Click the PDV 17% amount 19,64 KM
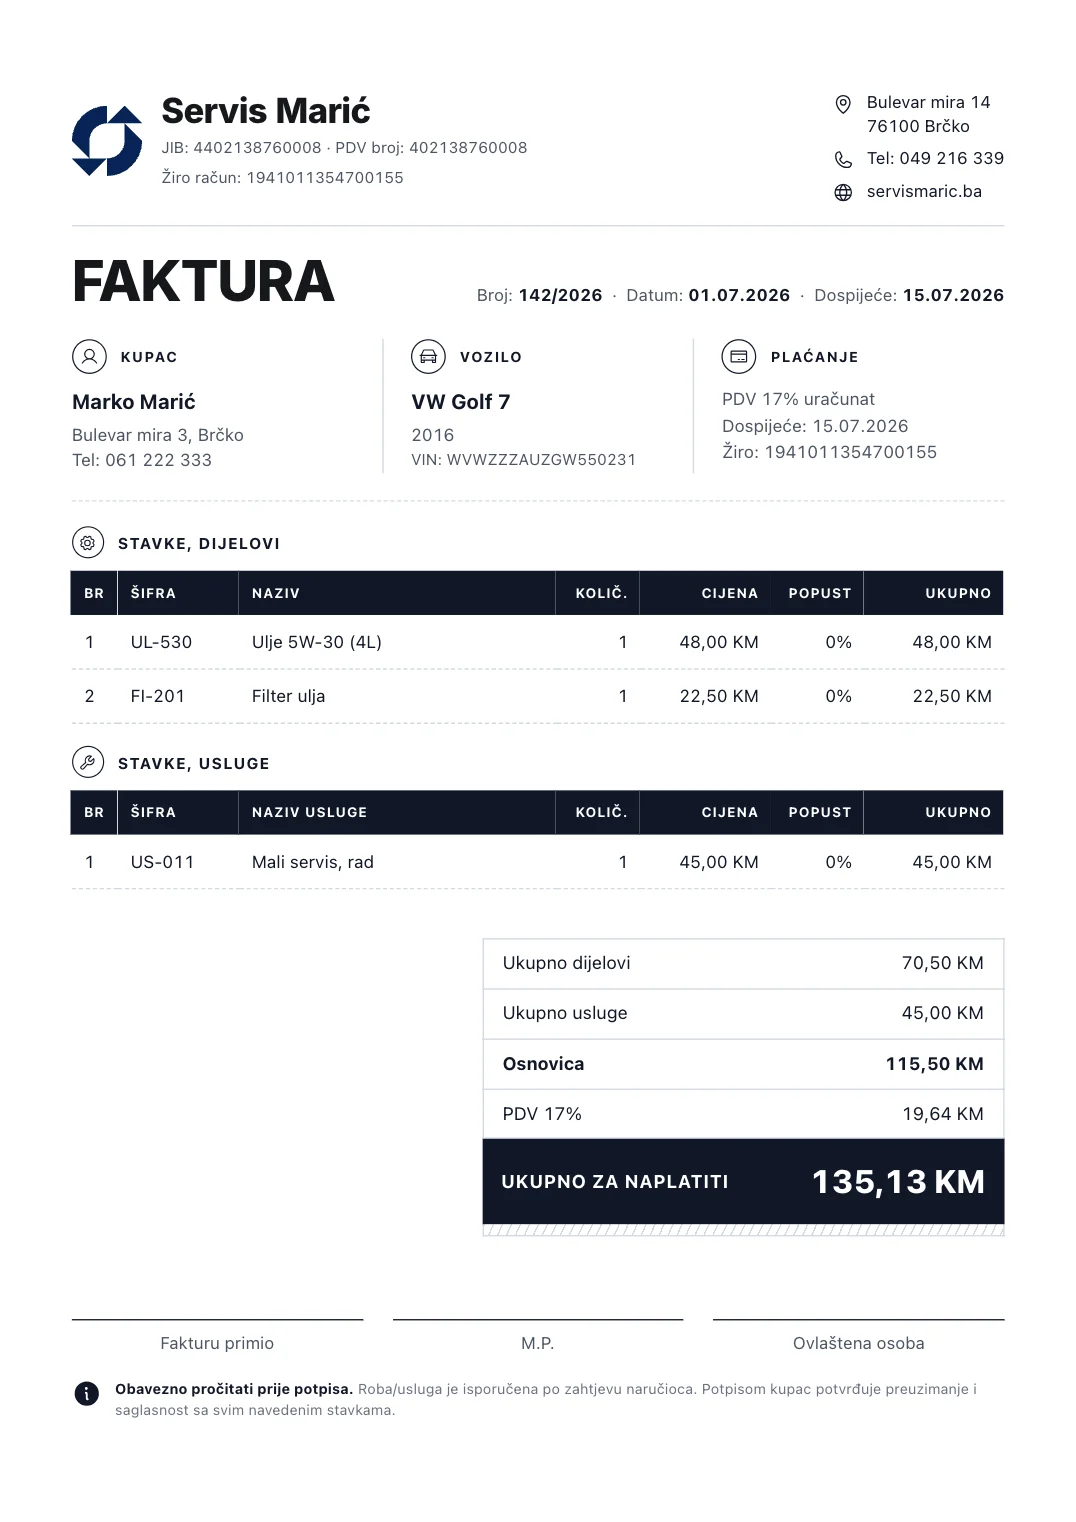The image size is (1076, 1522). (x=943, y=1114)
